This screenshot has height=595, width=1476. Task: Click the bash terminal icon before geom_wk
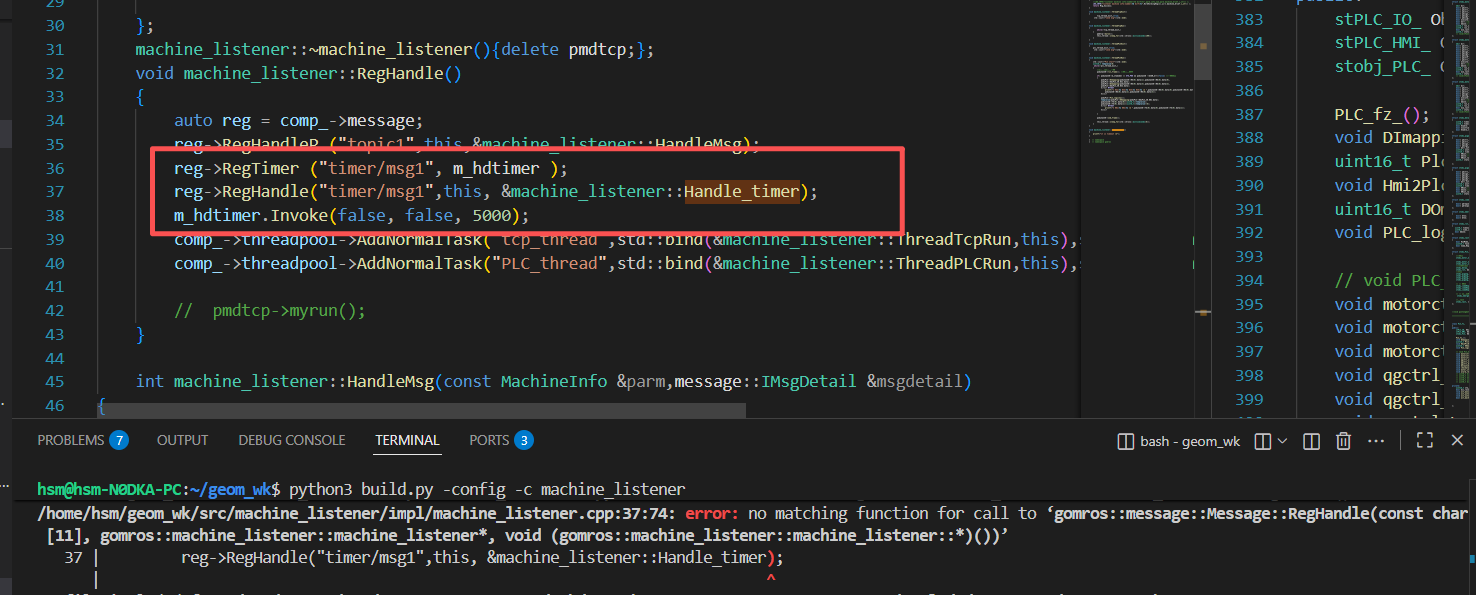click(x=1125, y=441)
